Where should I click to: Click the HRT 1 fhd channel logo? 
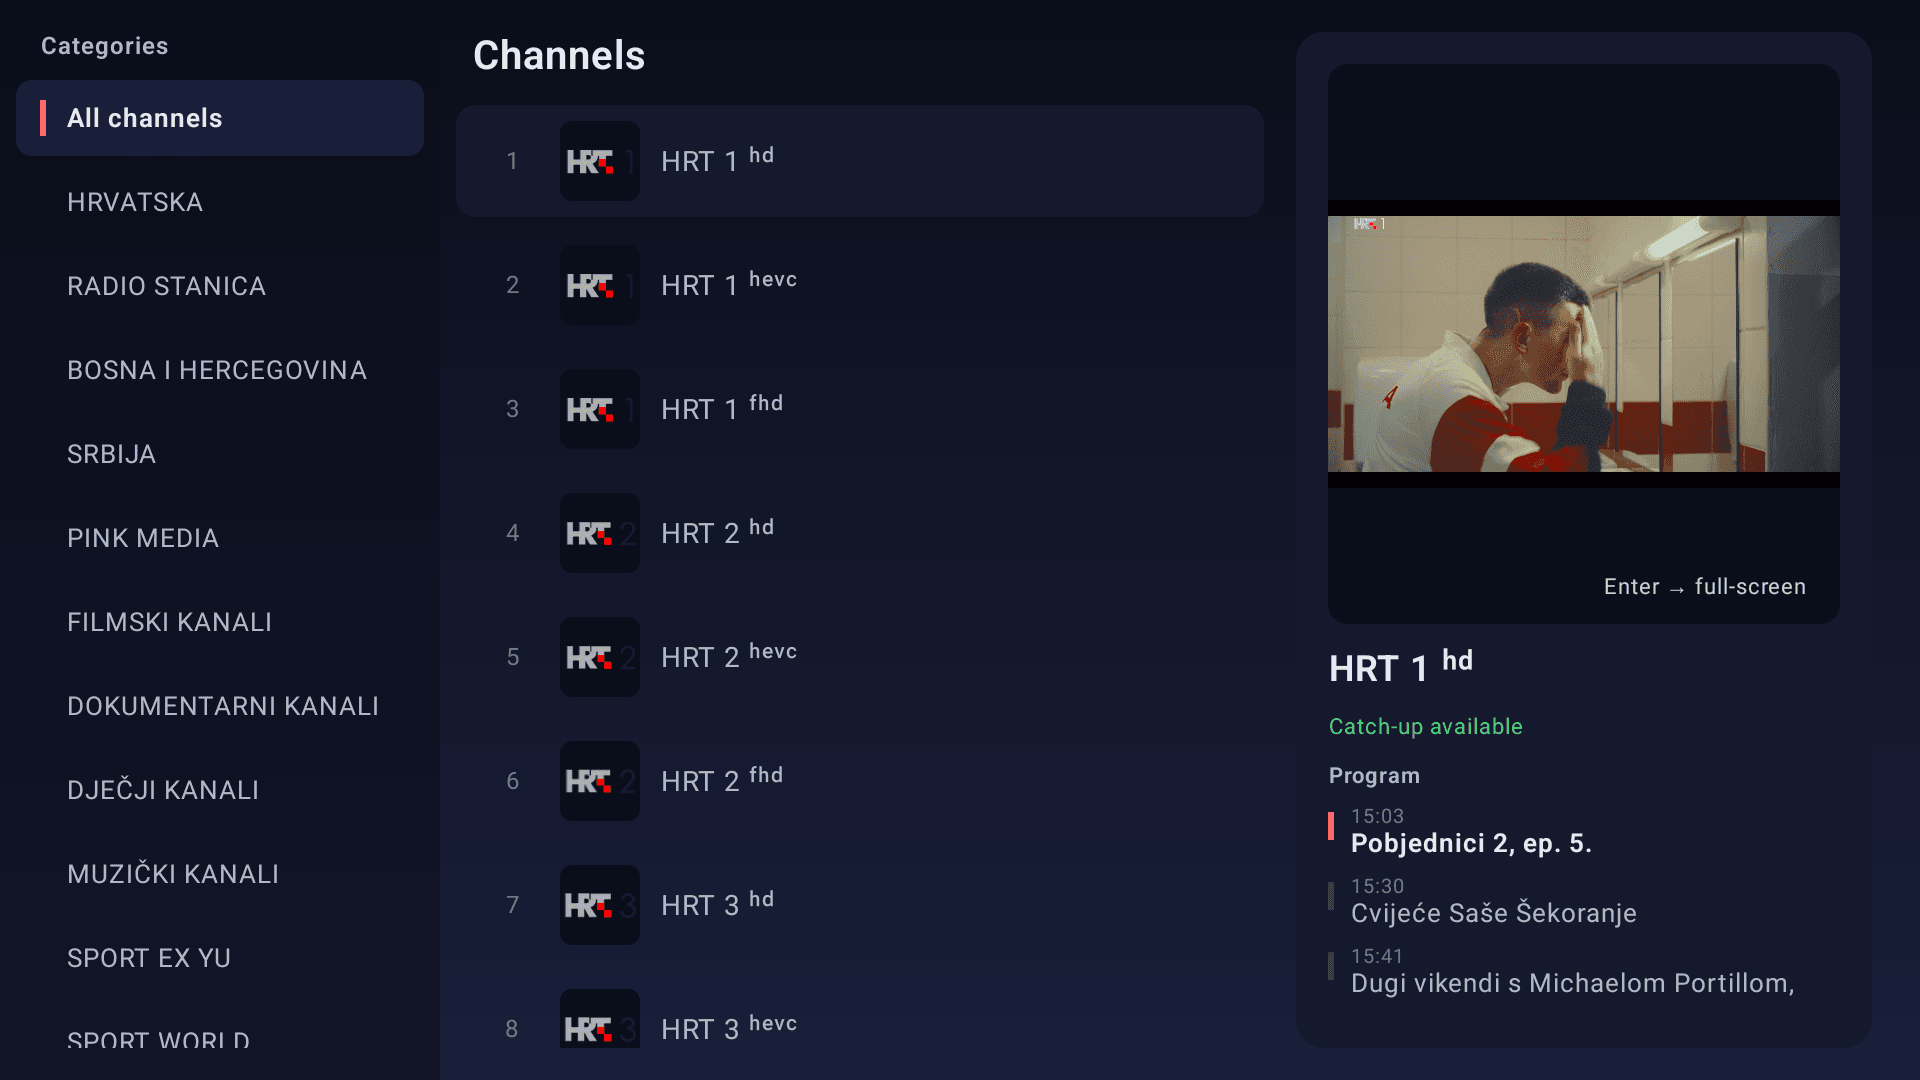coord(600,409)
